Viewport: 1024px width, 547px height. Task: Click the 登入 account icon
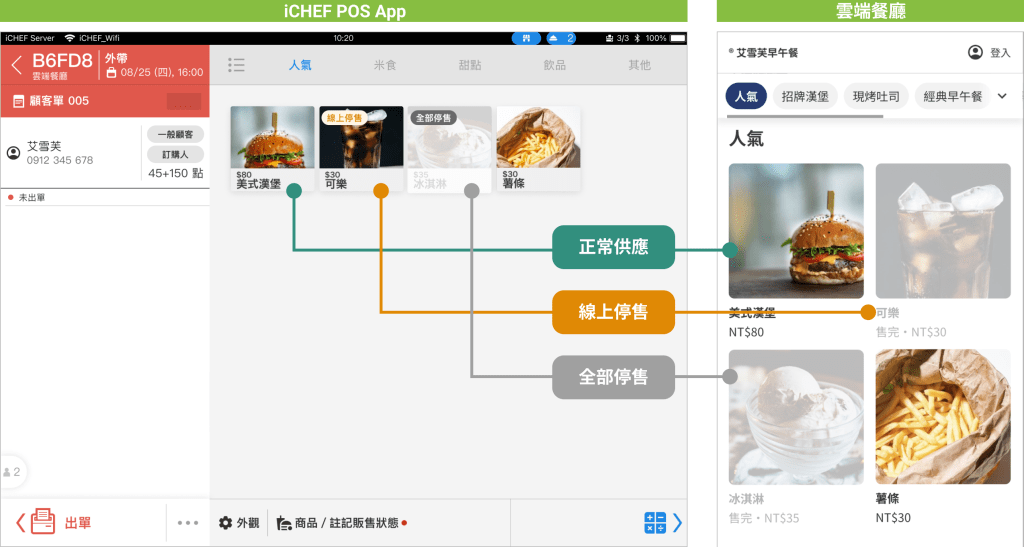975,52
